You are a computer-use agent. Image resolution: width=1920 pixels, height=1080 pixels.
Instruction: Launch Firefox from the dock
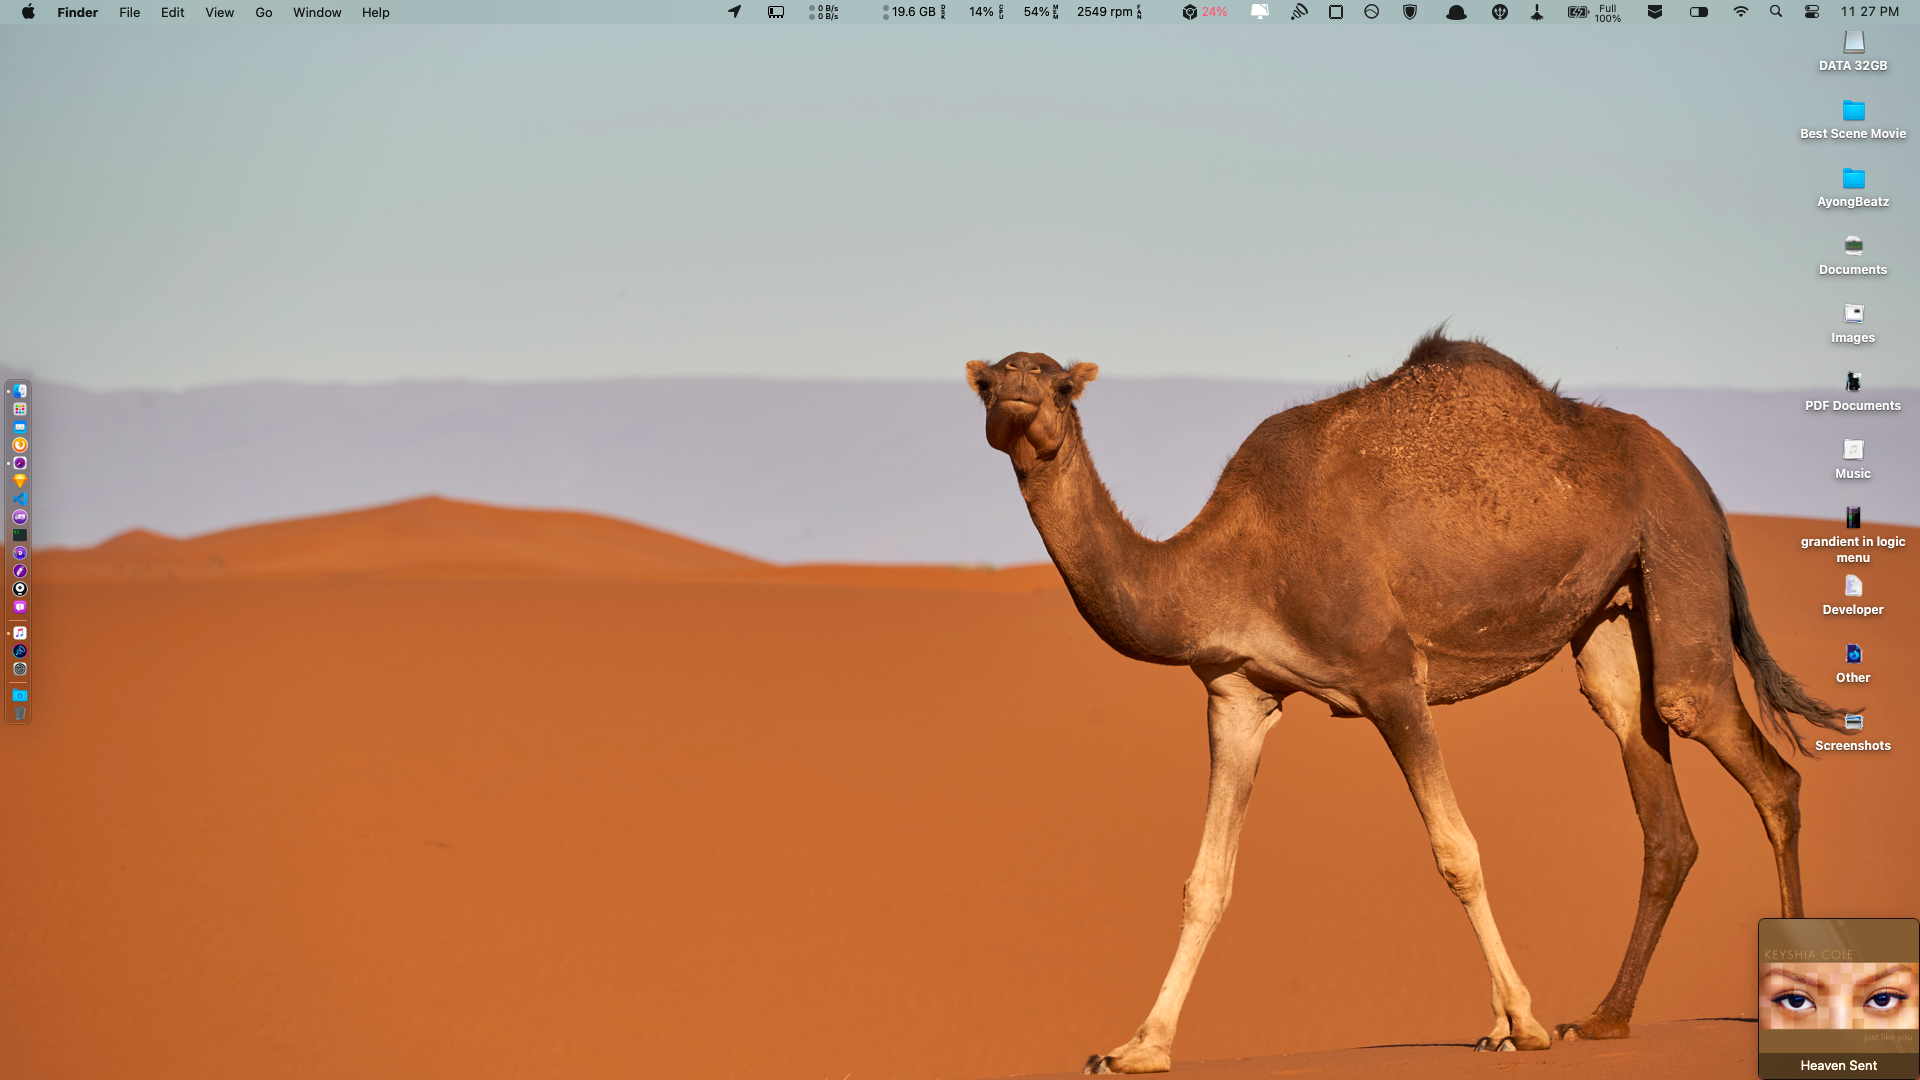pos(20,445)
